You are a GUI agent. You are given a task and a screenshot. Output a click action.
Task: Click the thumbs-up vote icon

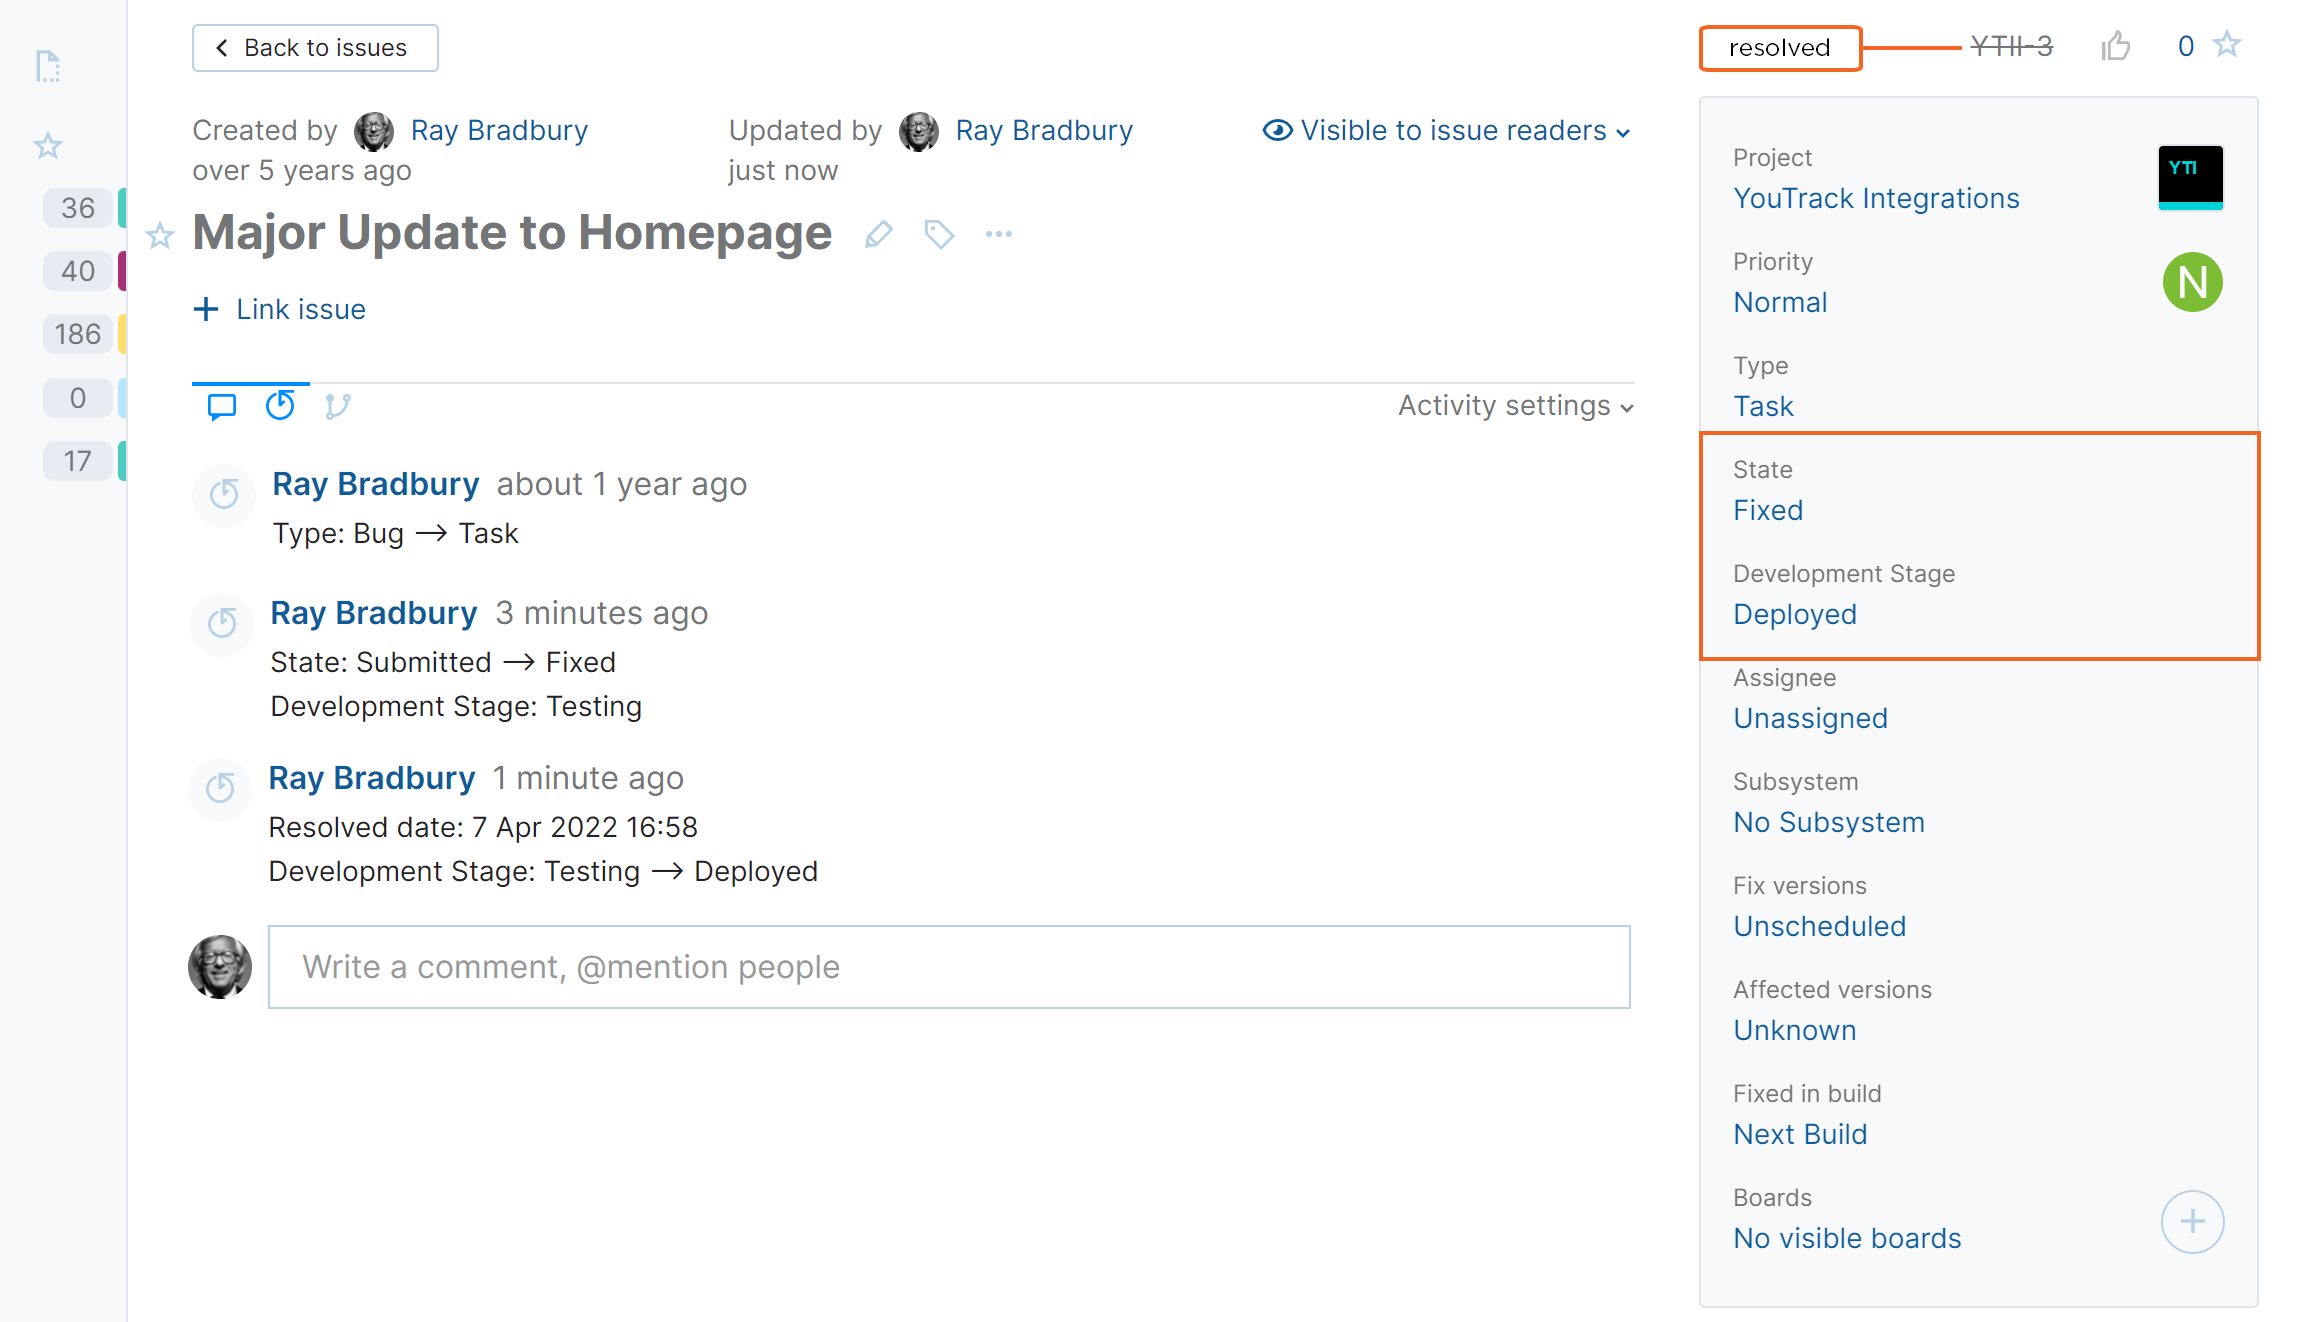(2115, 46)
